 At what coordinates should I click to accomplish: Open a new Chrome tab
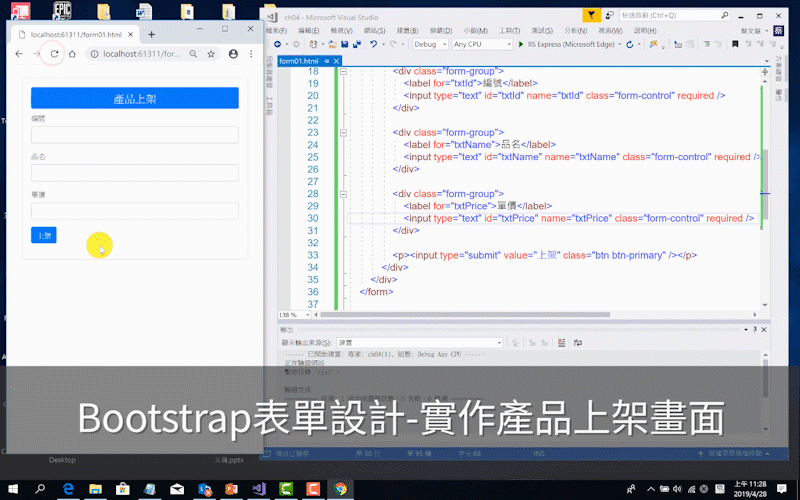(152, 35)
